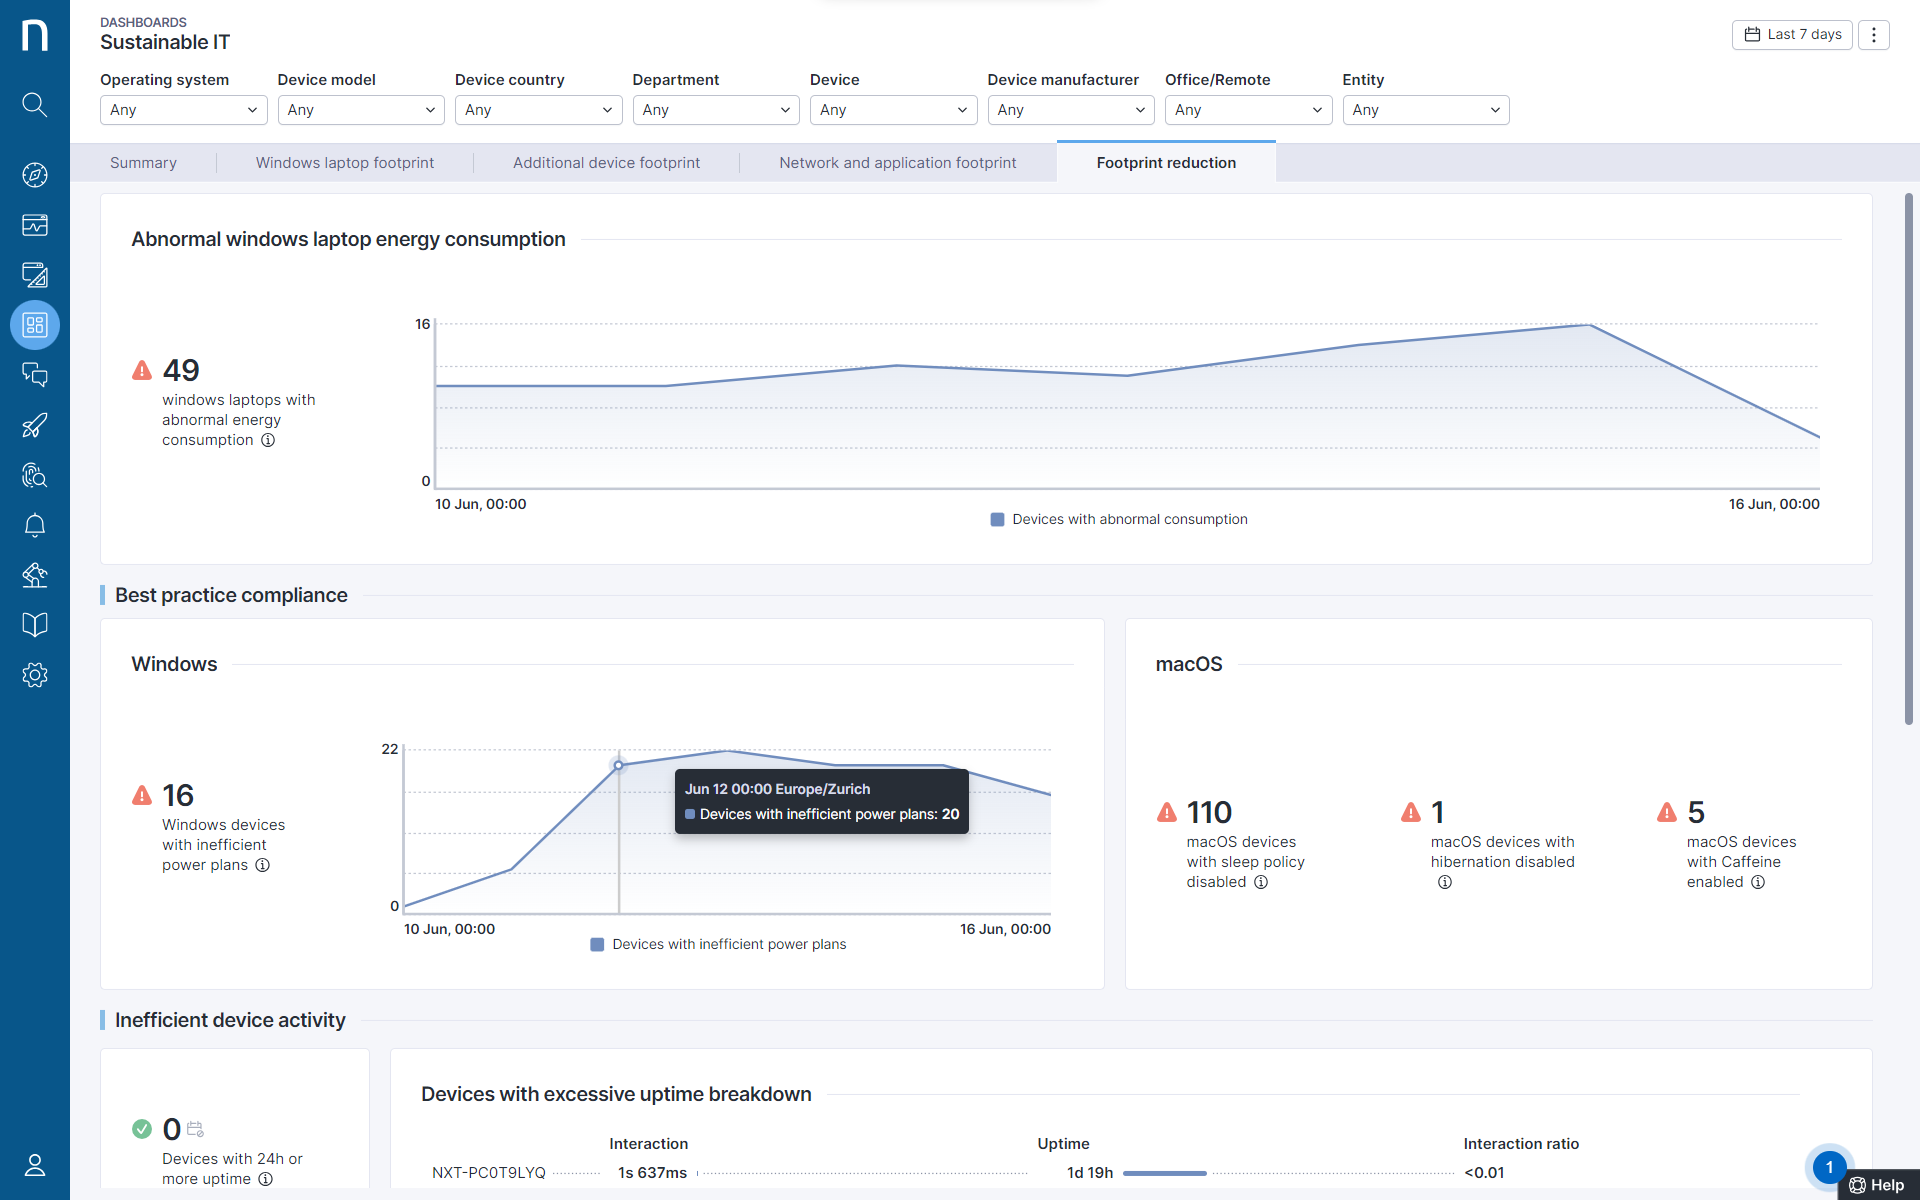Open settings gear in sidebar
The image size is (1920, 1200).
(x=35, y=675)
